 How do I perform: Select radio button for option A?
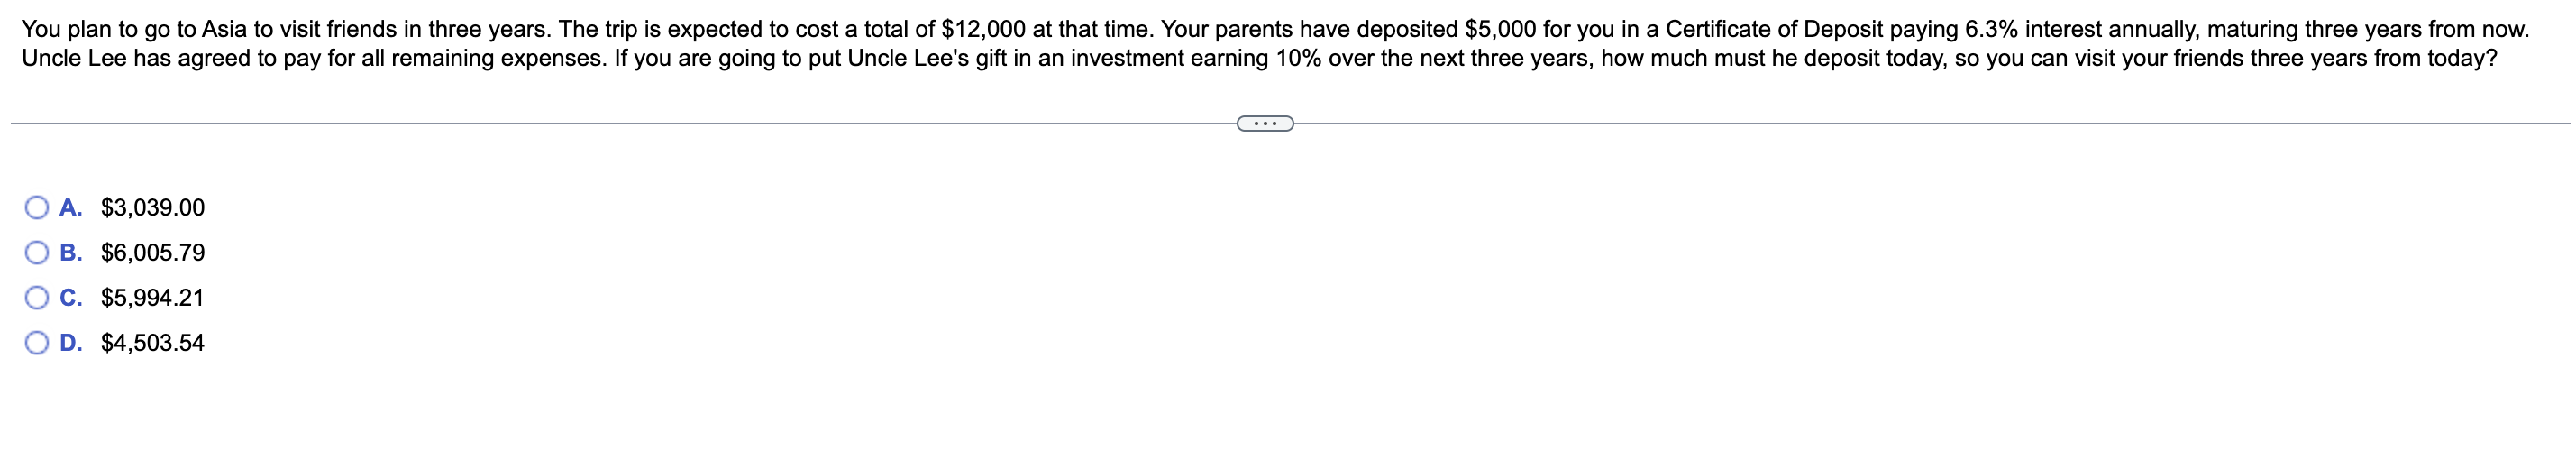click(37, 208)
